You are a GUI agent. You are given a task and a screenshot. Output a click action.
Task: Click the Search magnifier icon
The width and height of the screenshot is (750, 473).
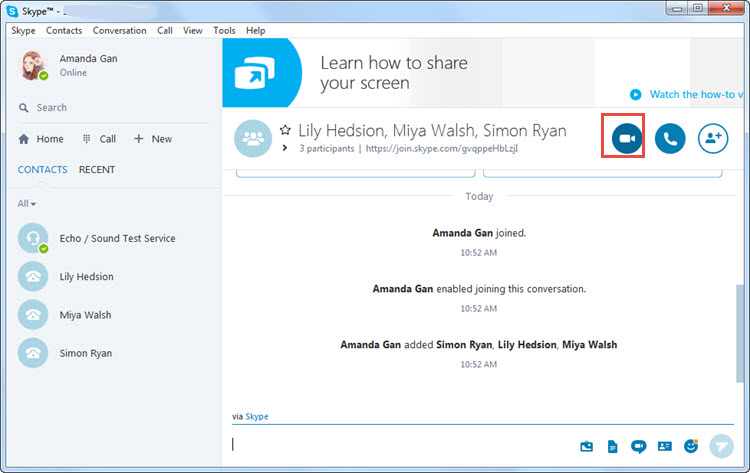23,108
